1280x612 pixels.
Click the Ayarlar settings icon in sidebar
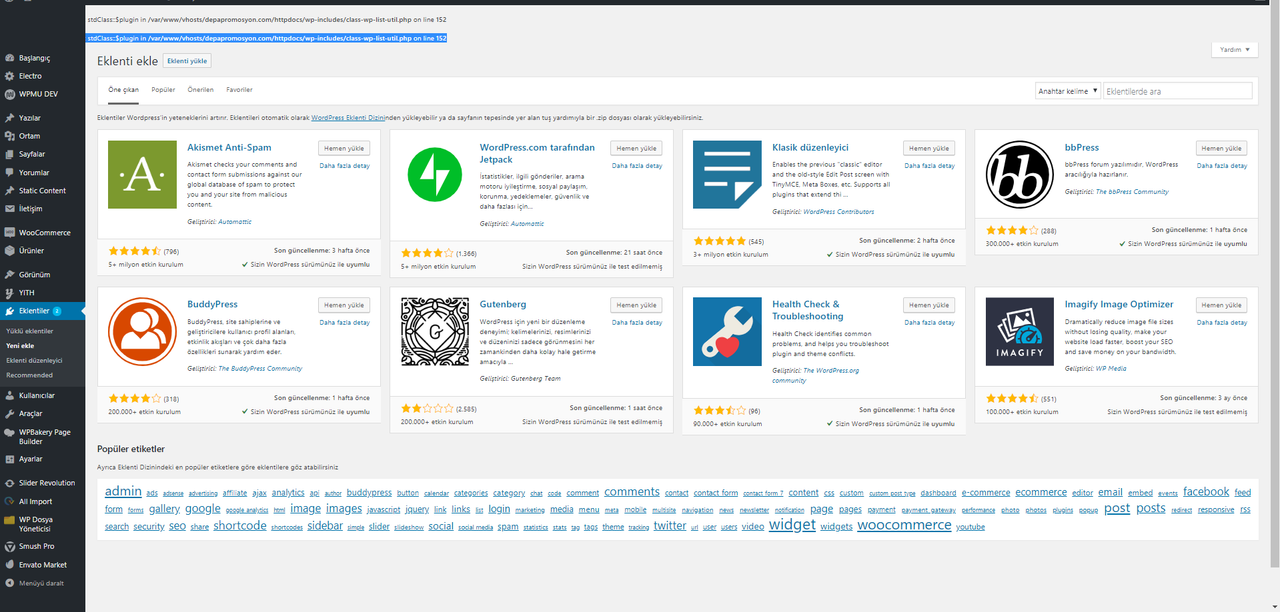click(x=9, y=459)
